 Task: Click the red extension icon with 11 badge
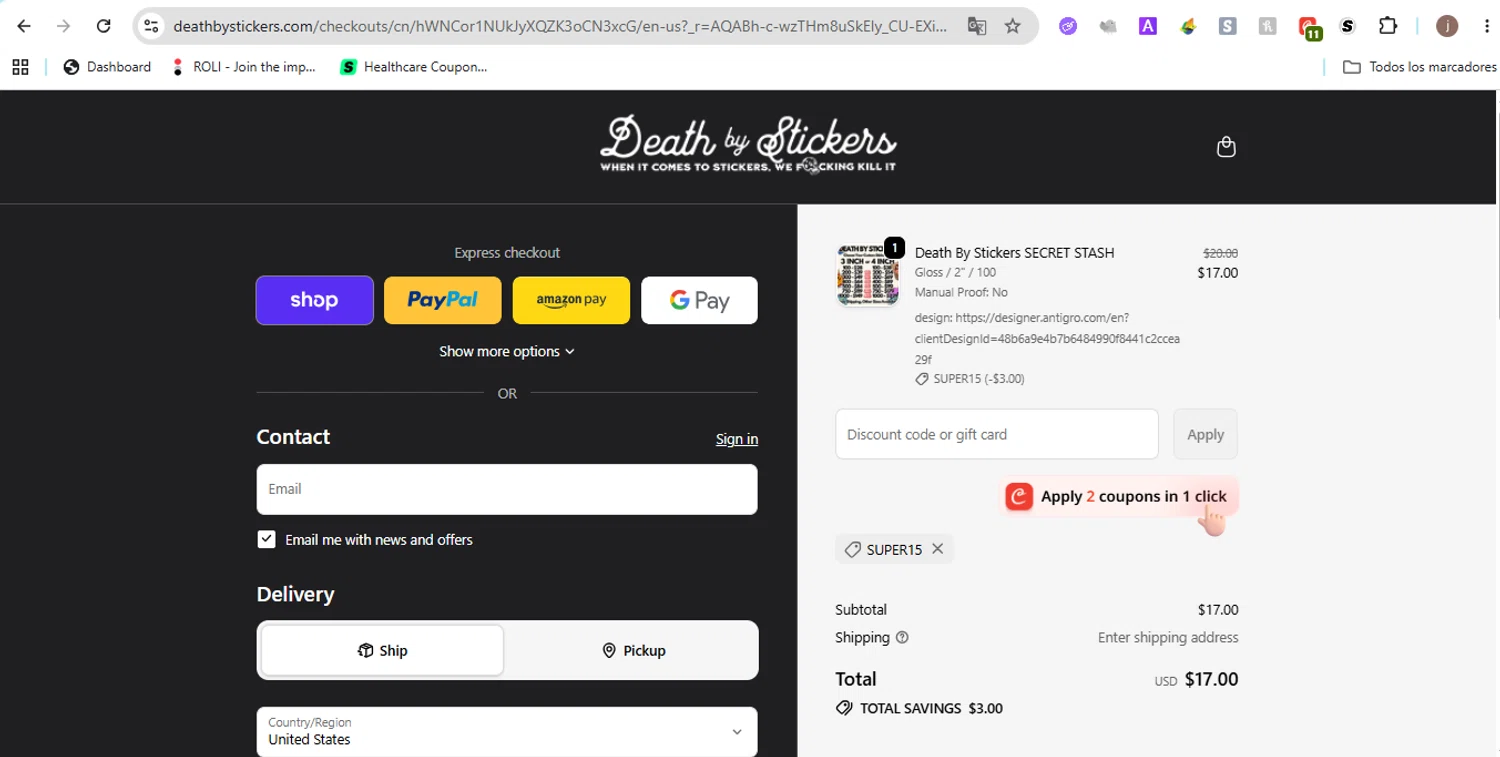pyautogui.click(x=1309, y=28)
